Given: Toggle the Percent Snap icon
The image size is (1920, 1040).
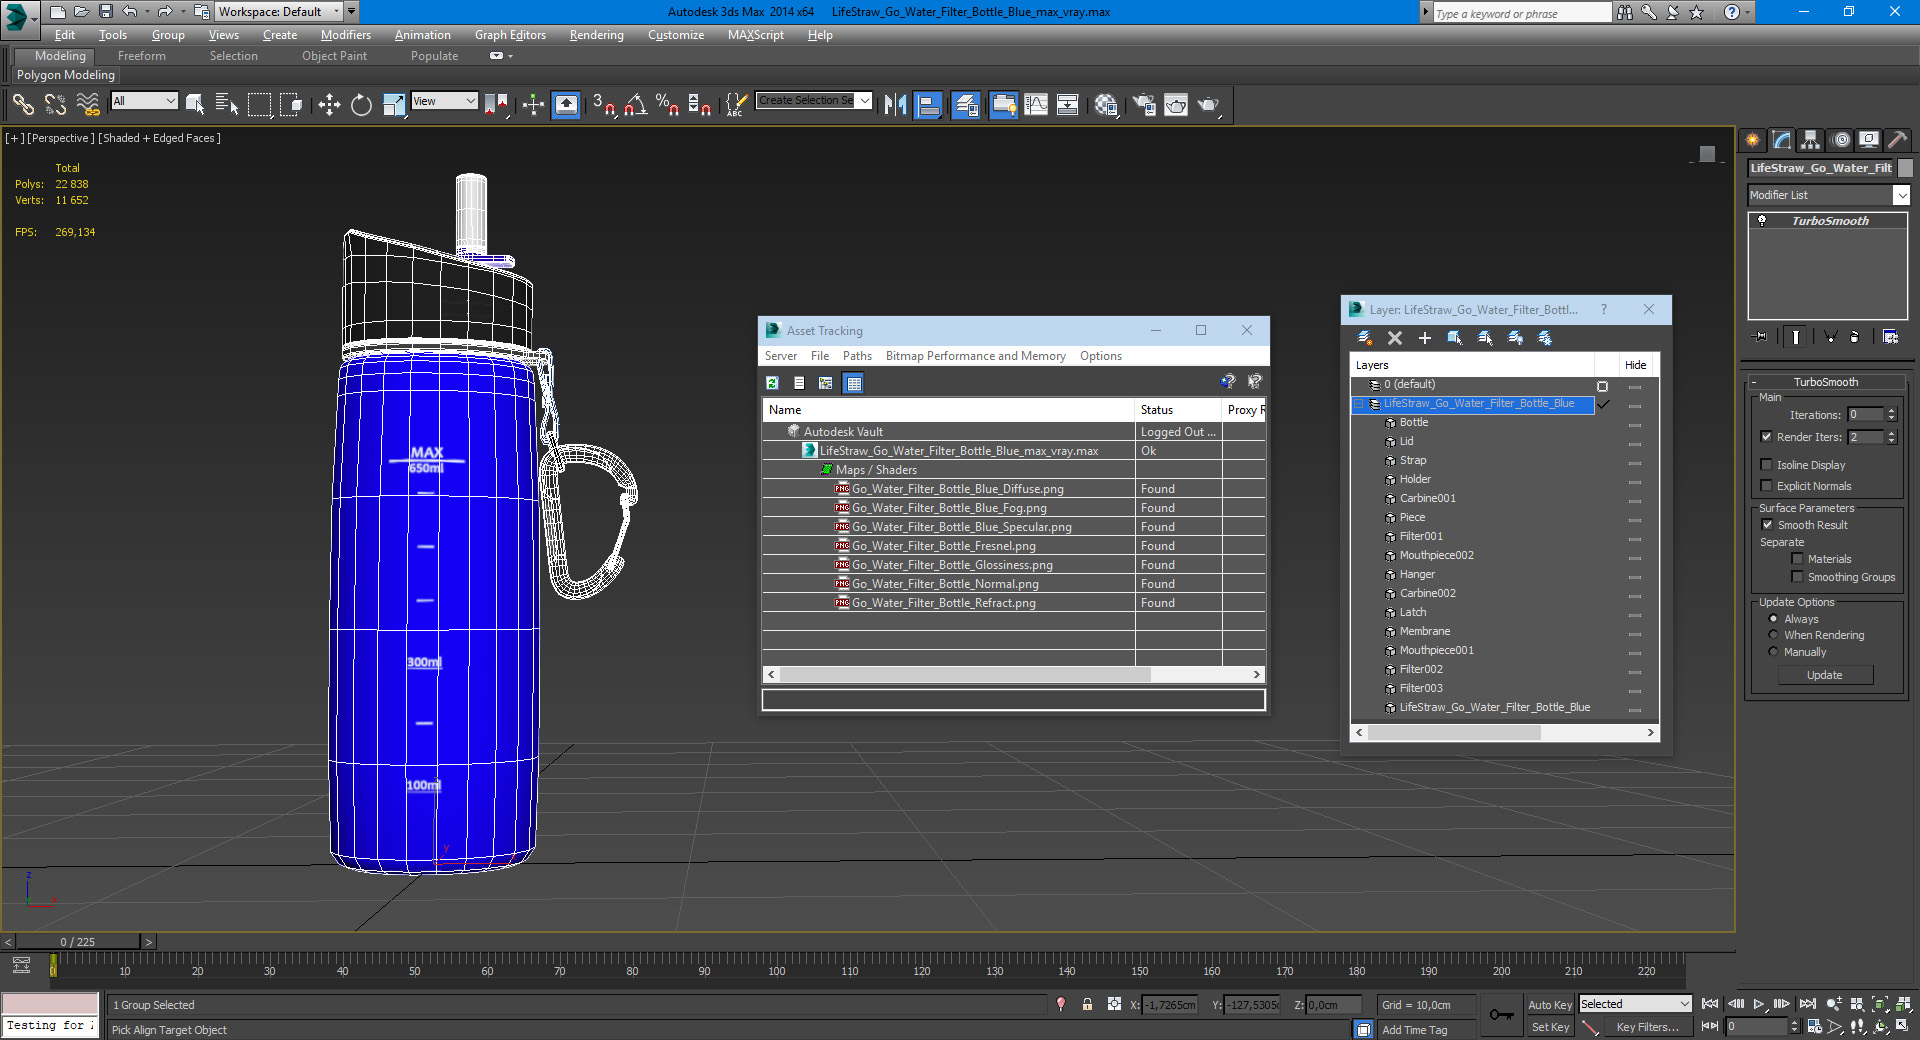Looking at the screenshot, I should pos(668,104).
